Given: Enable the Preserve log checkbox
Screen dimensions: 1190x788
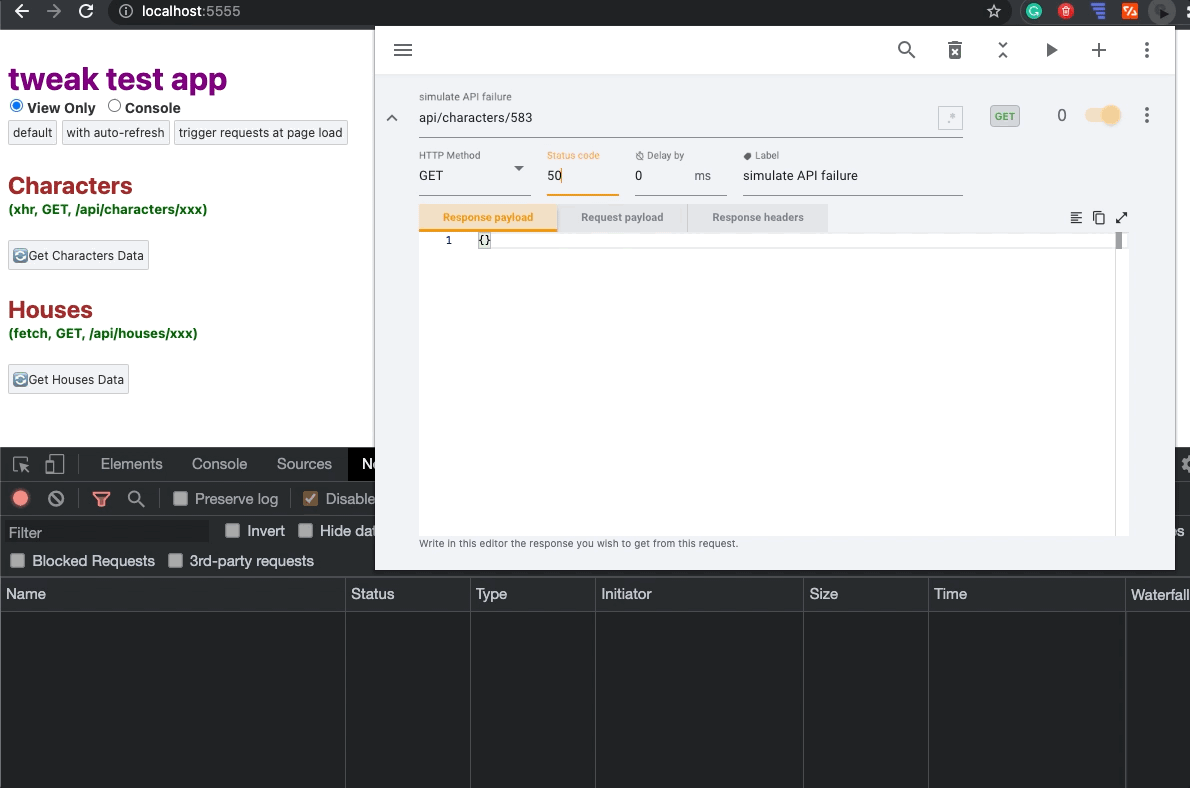Looking at the screenshot, I should (x=181, y=499).
